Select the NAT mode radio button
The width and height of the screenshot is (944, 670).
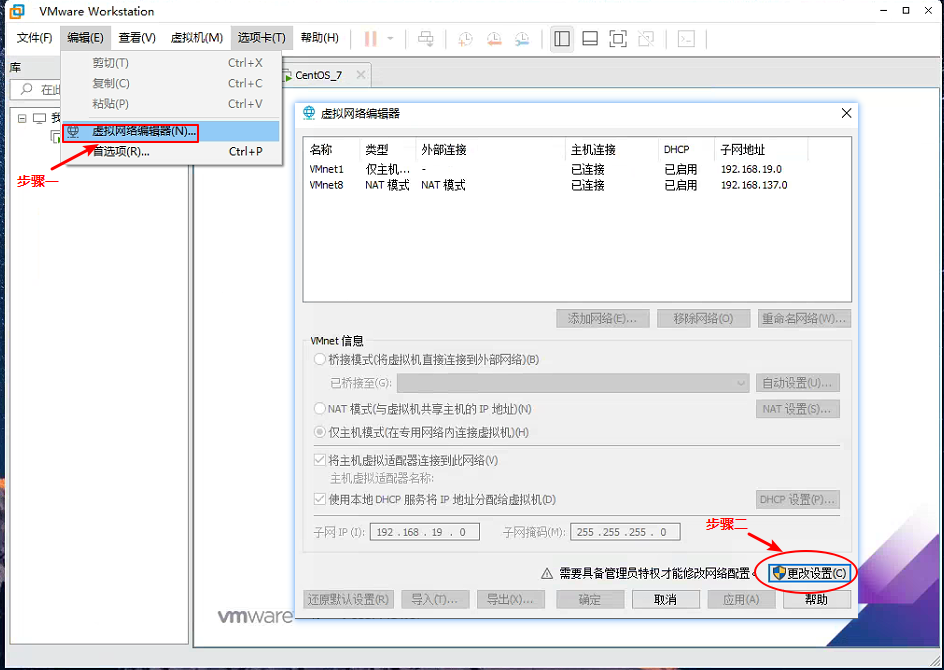(x=320, y=409)
